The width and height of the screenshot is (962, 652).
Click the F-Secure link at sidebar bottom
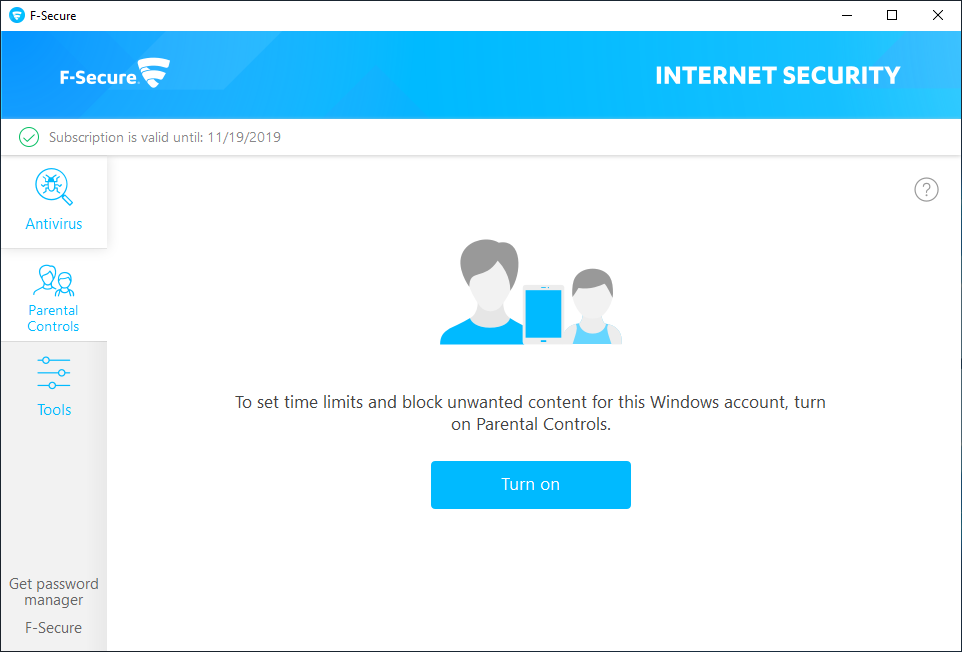pyautogui.click(x=54, y=628)
